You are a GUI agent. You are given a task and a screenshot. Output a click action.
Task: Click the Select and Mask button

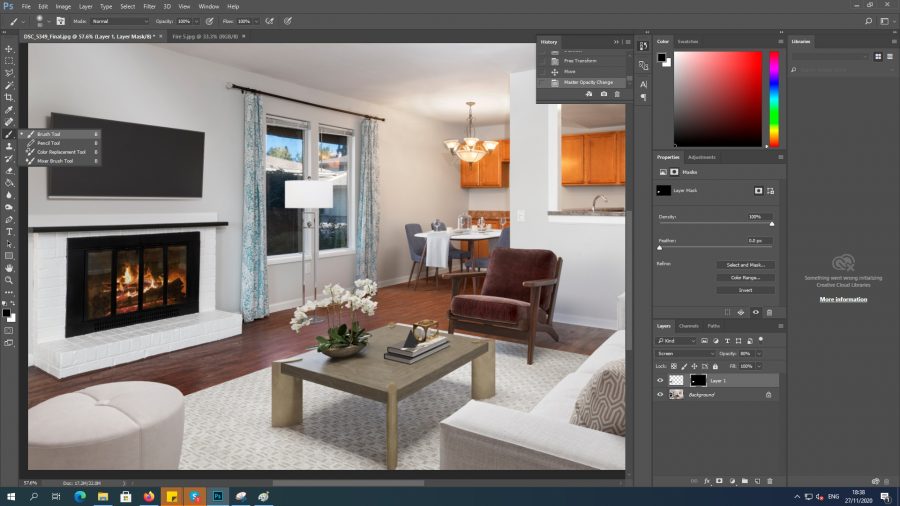pyautogui.click(x=745, y=265)
